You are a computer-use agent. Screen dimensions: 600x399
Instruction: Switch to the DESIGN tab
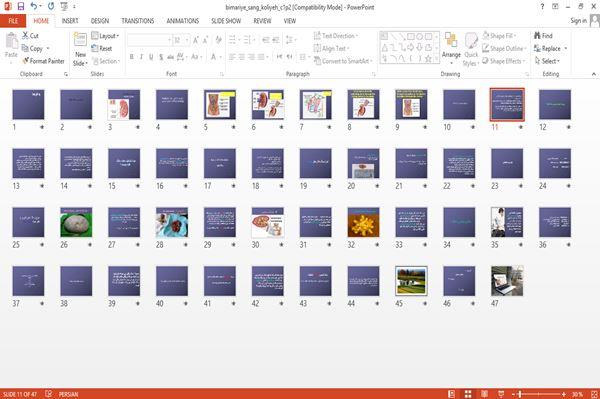pos(99,21)
